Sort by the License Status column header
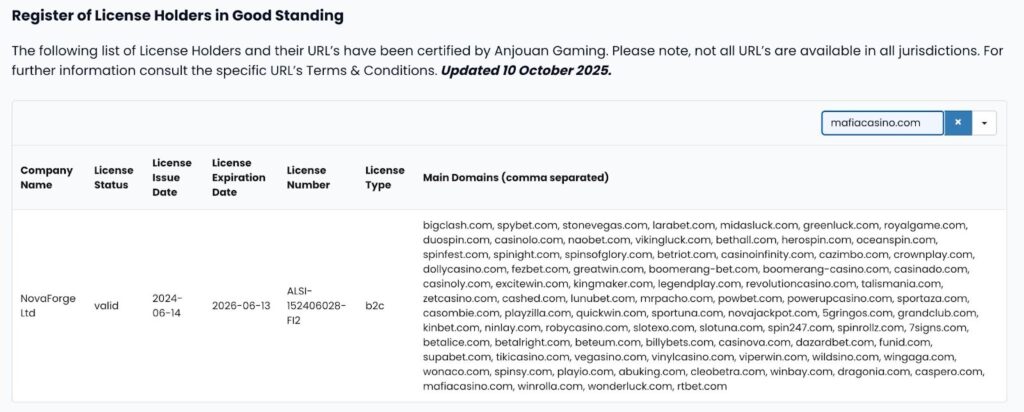The height and width of the screenshot is (412, 1024). click(113, 177)
